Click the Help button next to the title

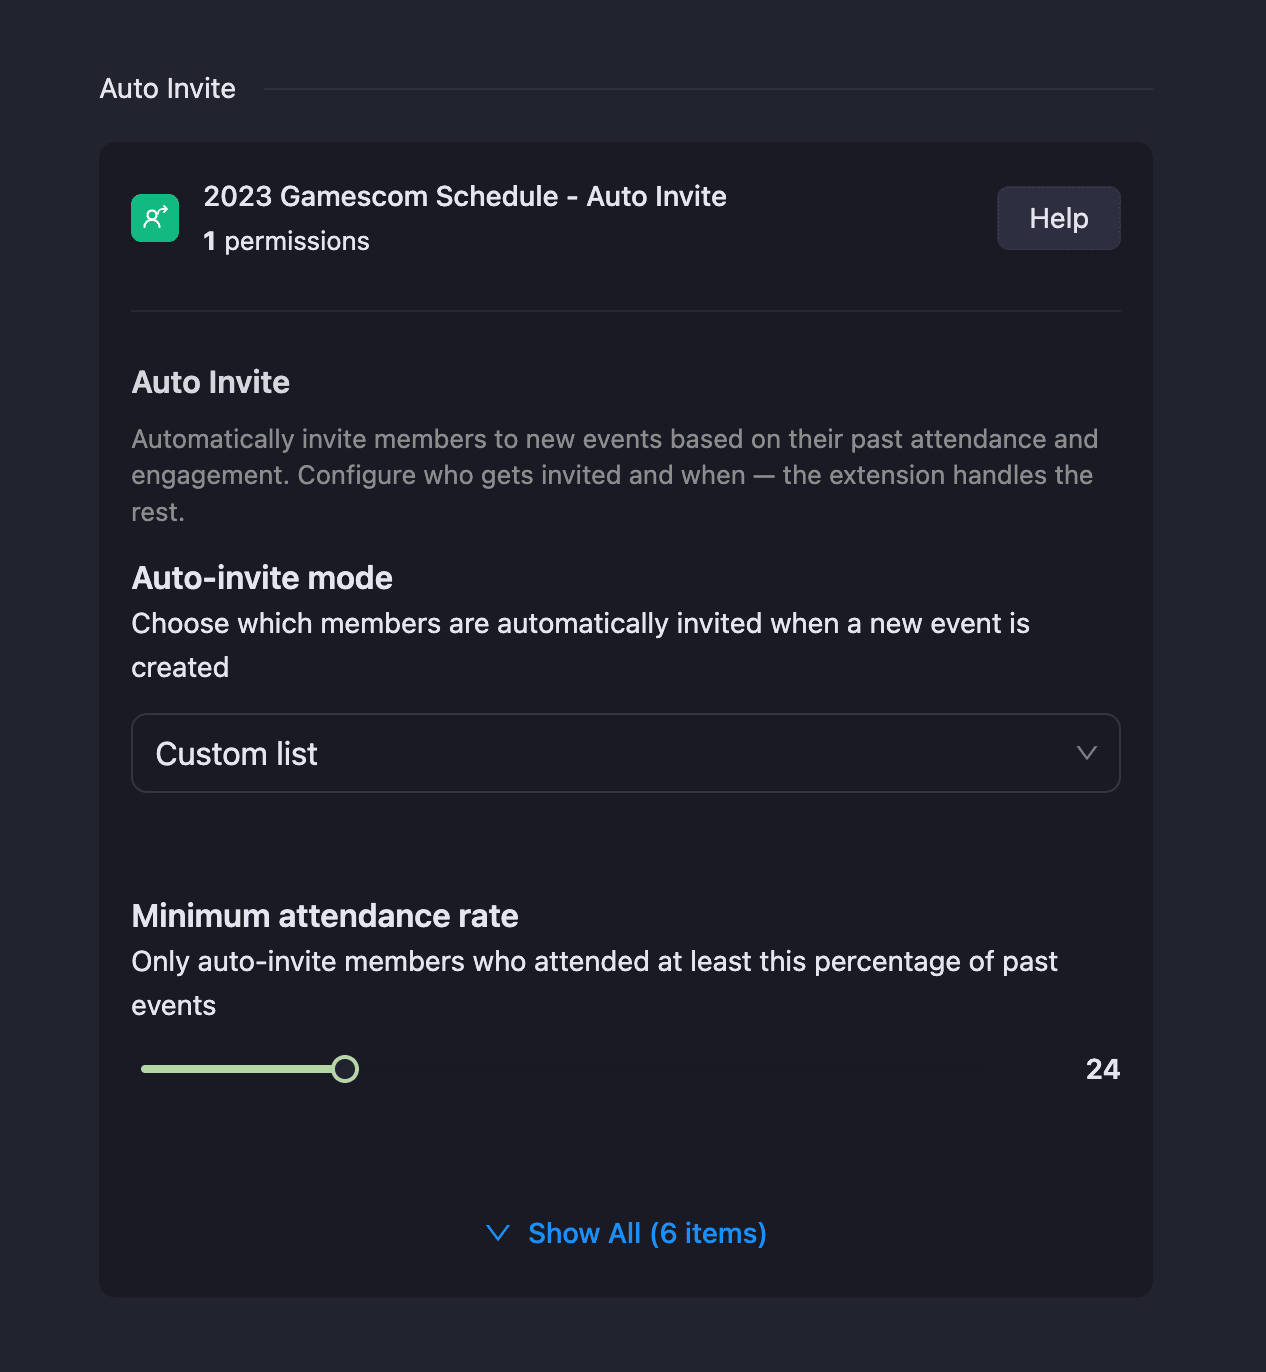[1058, 218]
